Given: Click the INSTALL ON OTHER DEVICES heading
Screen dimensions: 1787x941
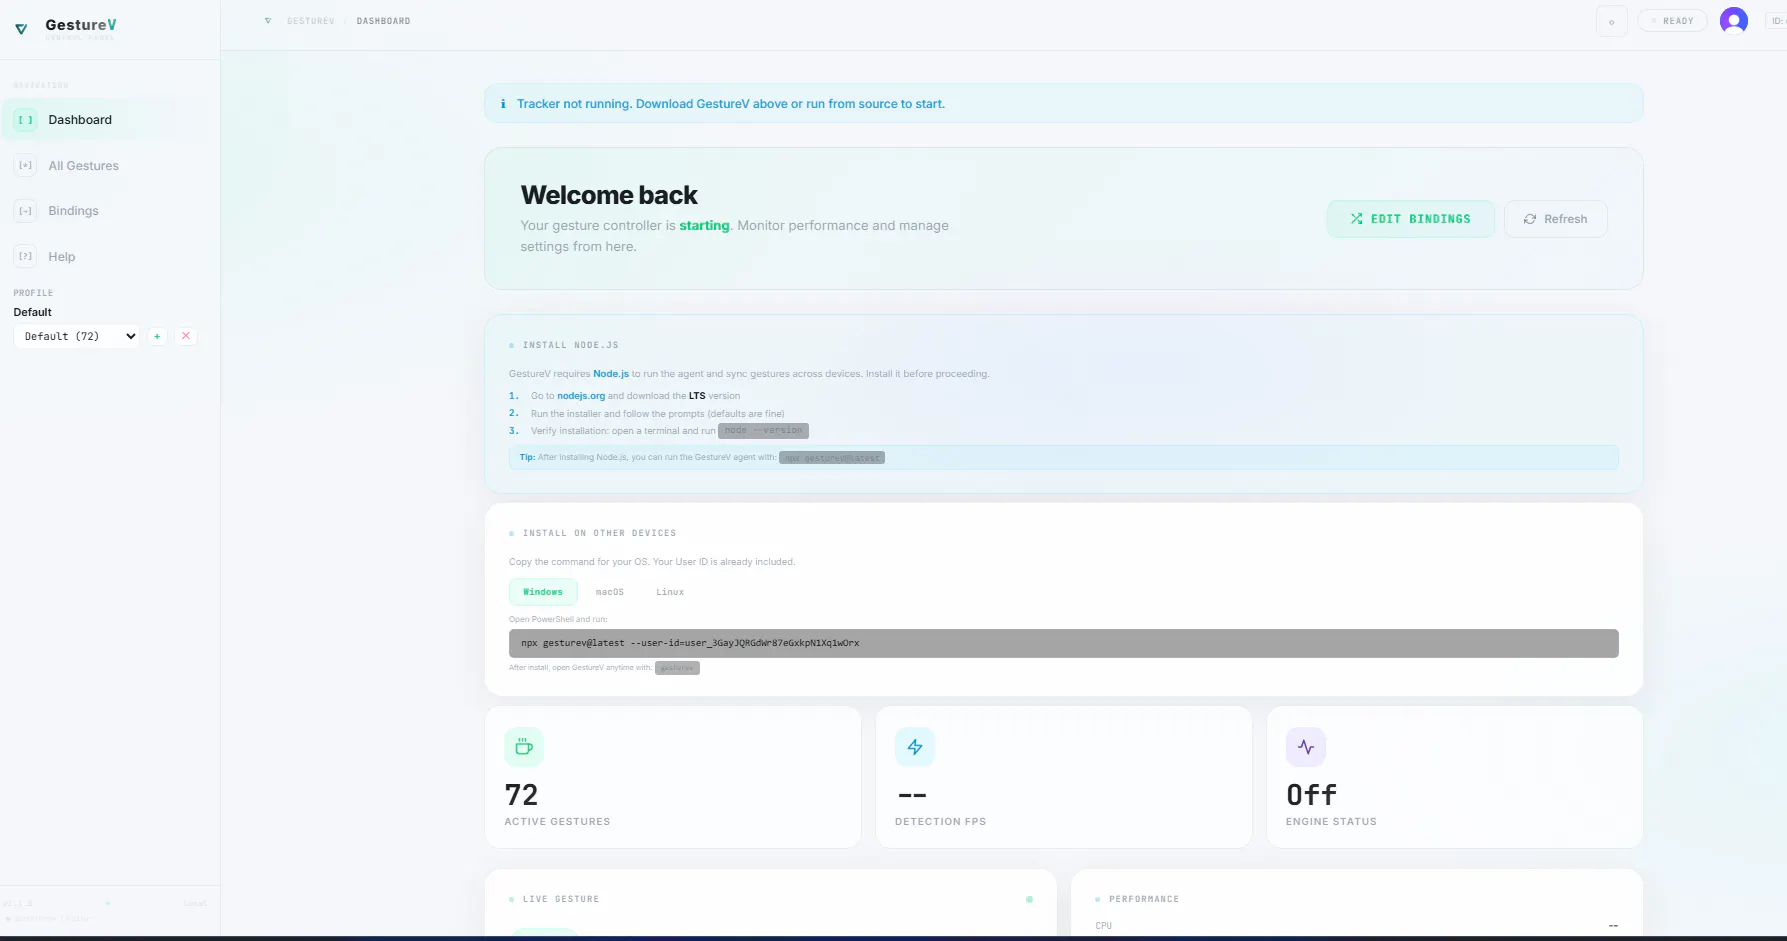Looking at the screenshot, I should tap(600, 533).
